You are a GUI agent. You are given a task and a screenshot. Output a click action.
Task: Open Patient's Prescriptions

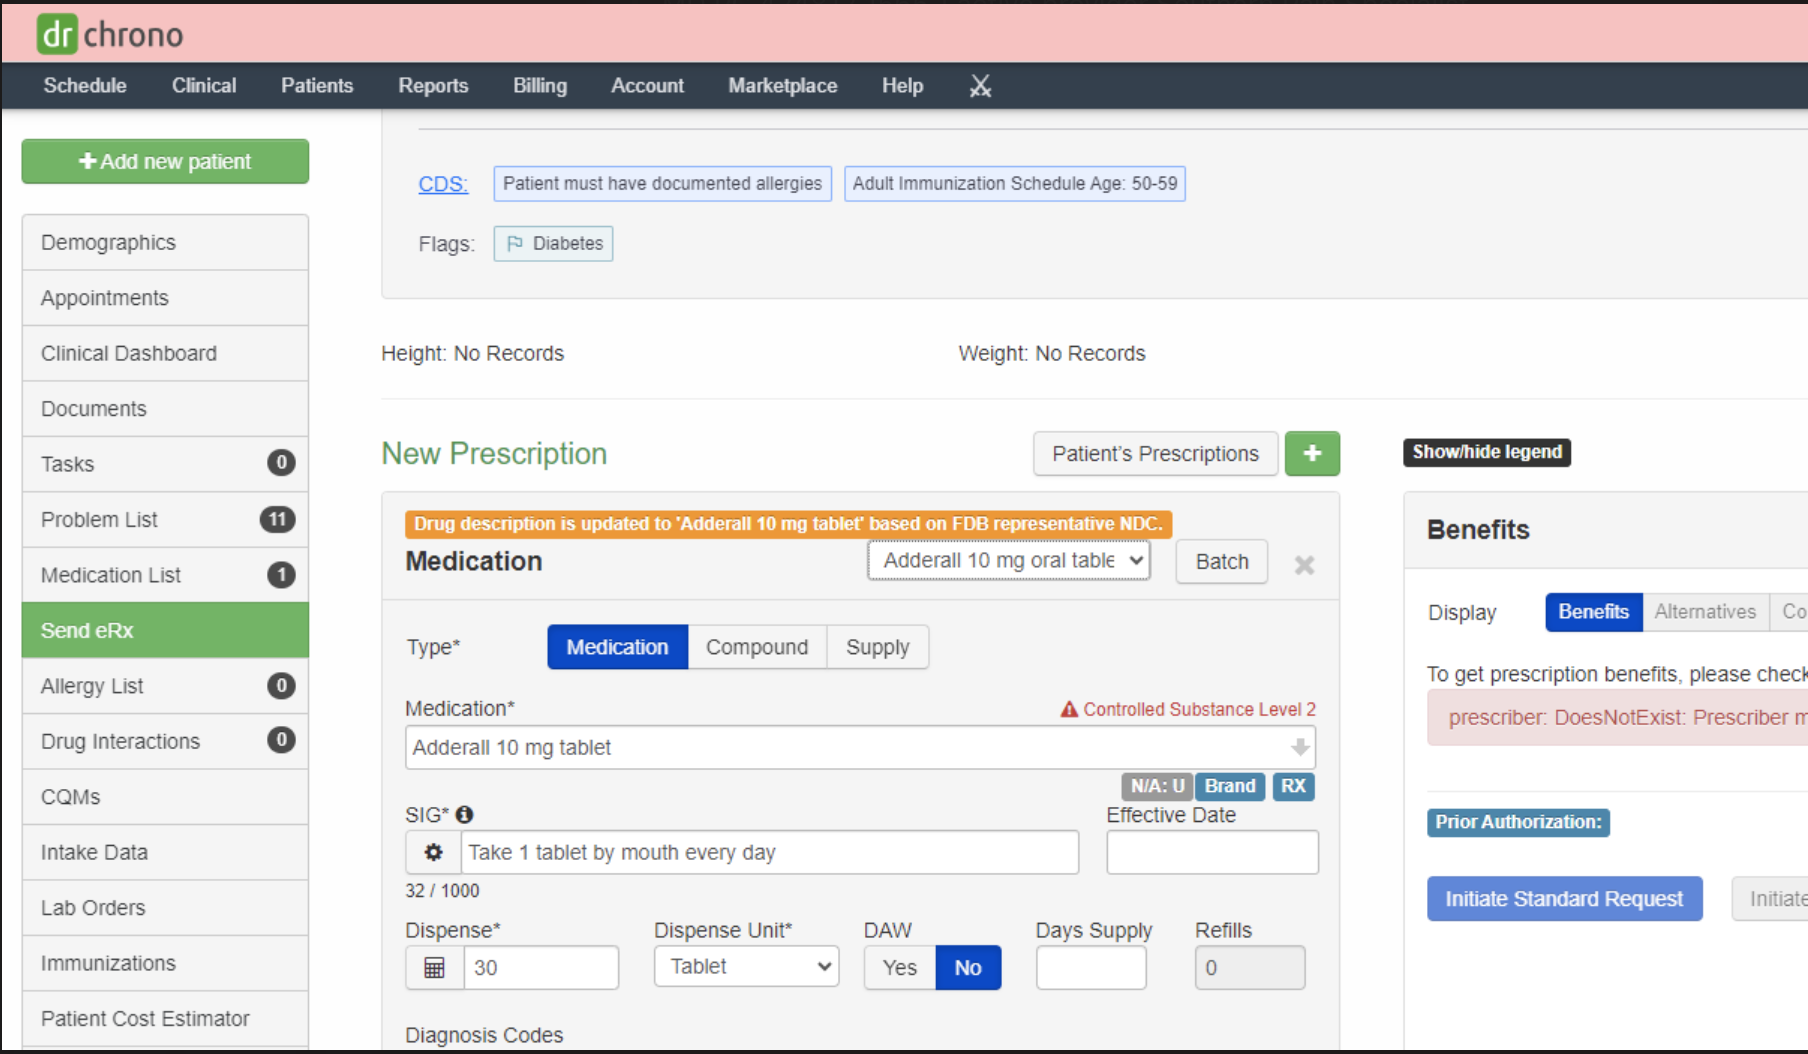pos(1155,454)
